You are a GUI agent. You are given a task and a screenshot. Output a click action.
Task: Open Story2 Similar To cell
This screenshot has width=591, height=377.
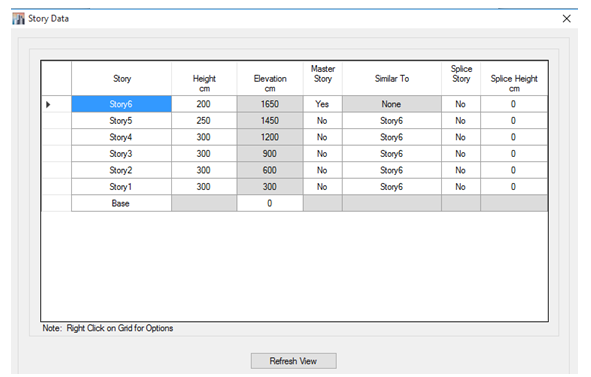pos(392,170)
